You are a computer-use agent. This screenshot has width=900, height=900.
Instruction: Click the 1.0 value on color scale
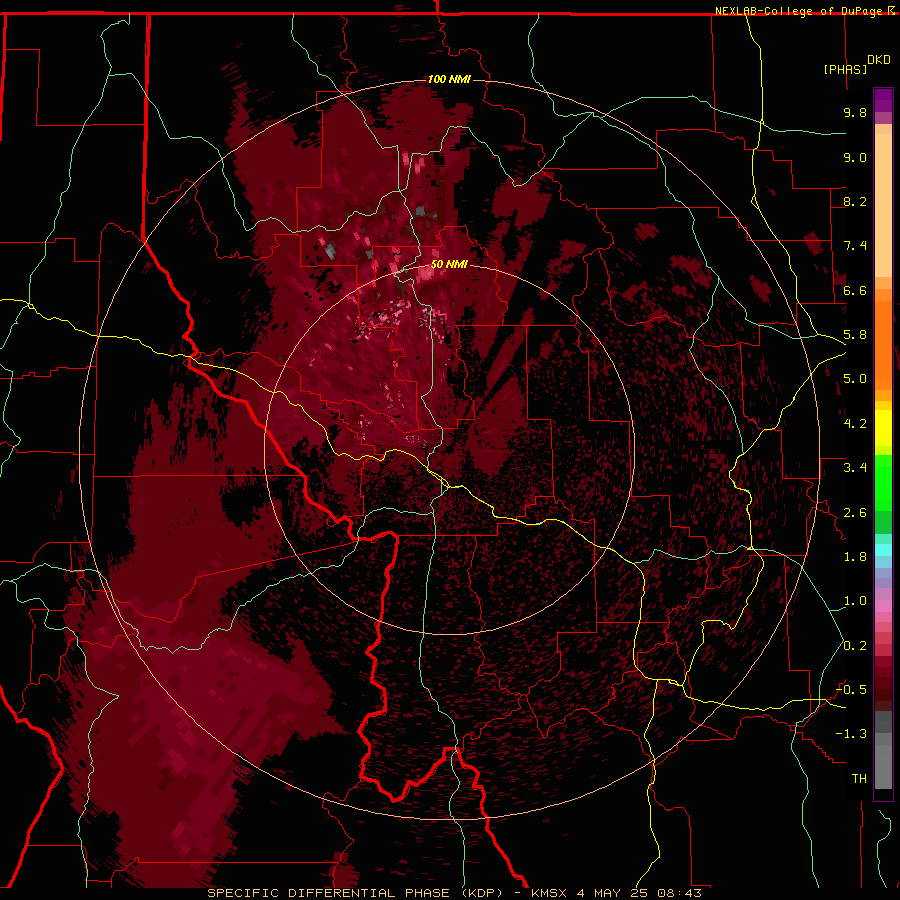pyautogui.click(x=855, y=601)
